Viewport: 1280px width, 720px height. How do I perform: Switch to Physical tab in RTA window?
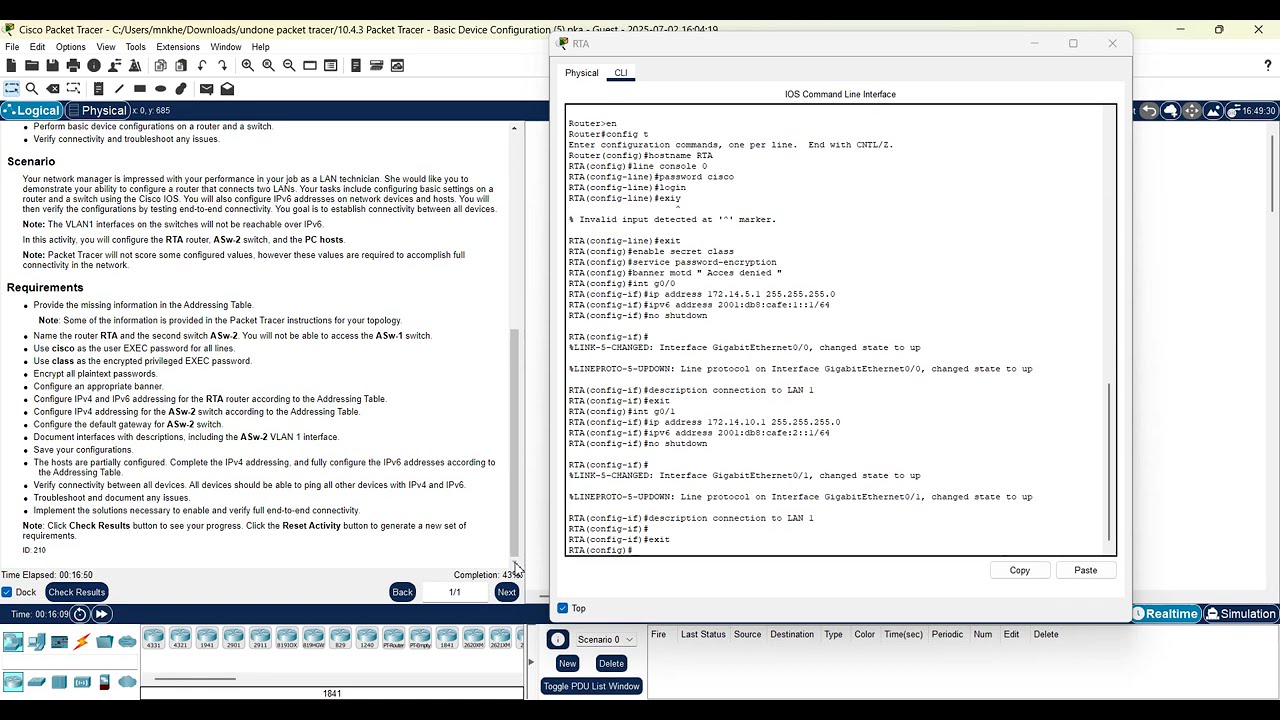[581, 73]
